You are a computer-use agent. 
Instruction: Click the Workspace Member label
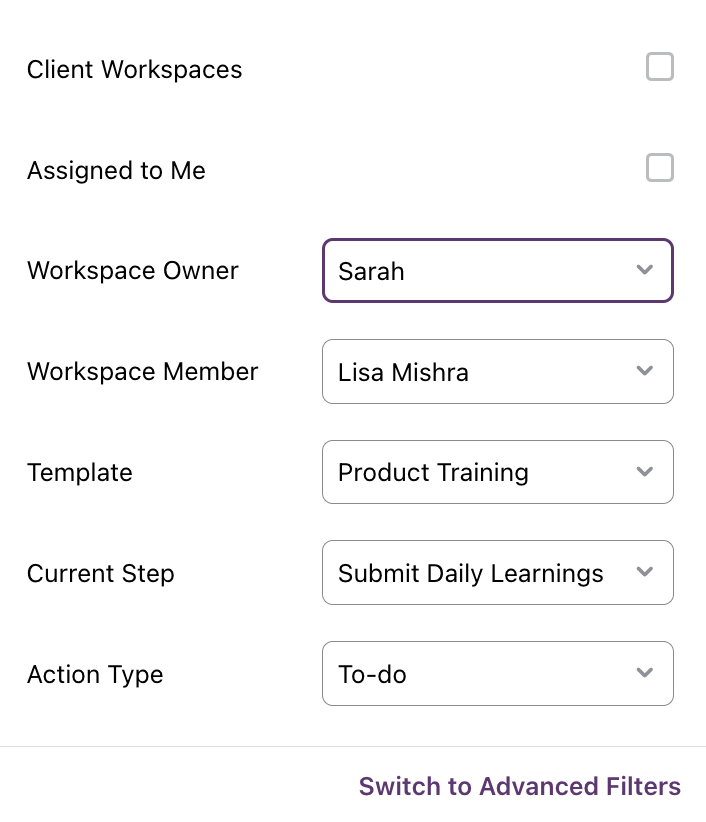(143, 372)
